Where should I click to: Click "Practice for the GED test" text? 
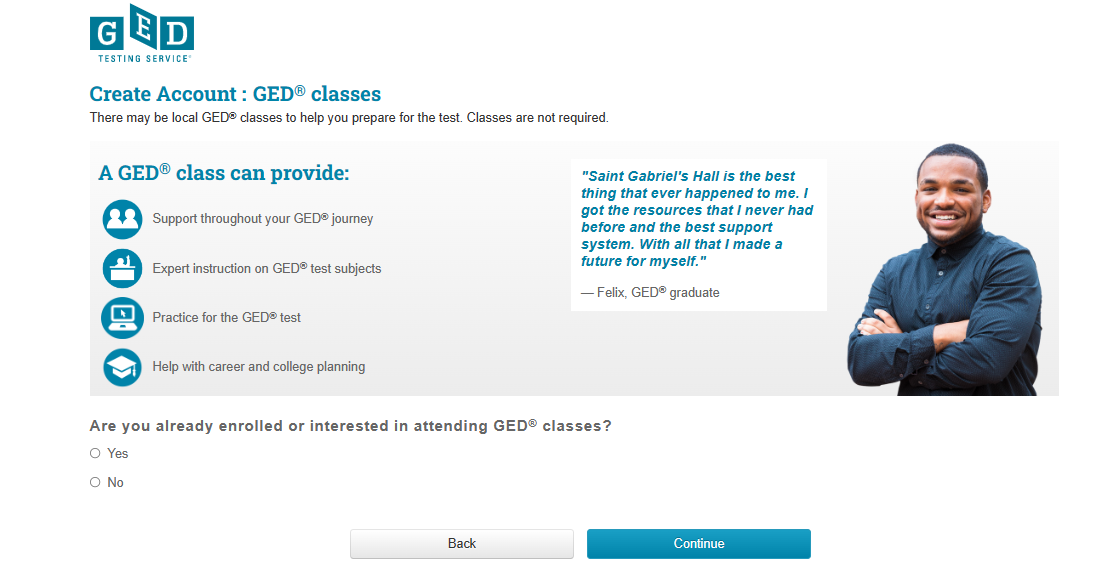[x=227, y=317]
